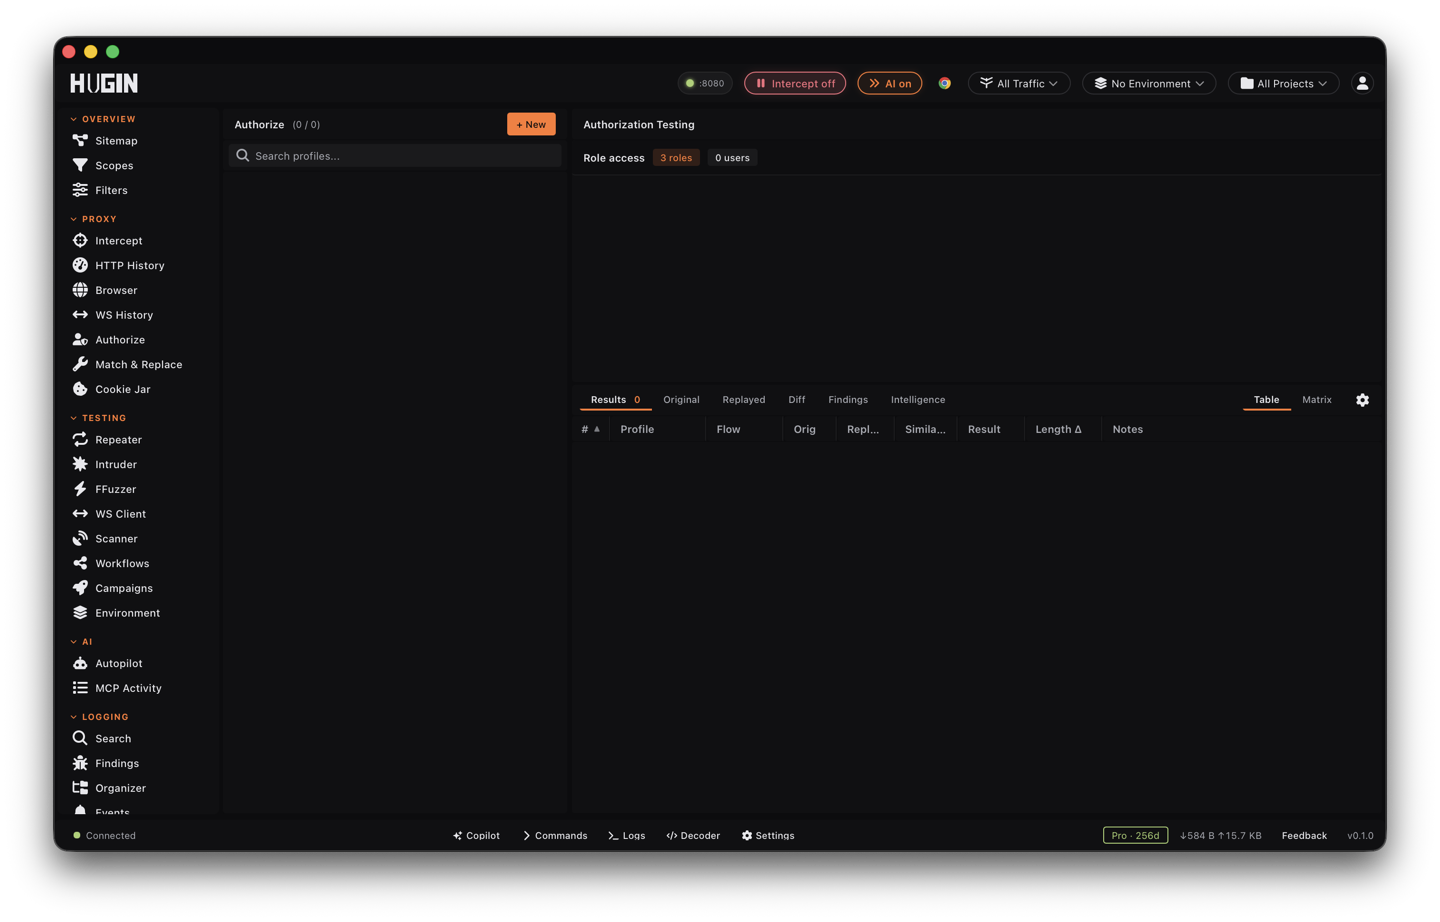Switch results view to Table
The image size is (1440, 922).
(x=1266, y=400)
